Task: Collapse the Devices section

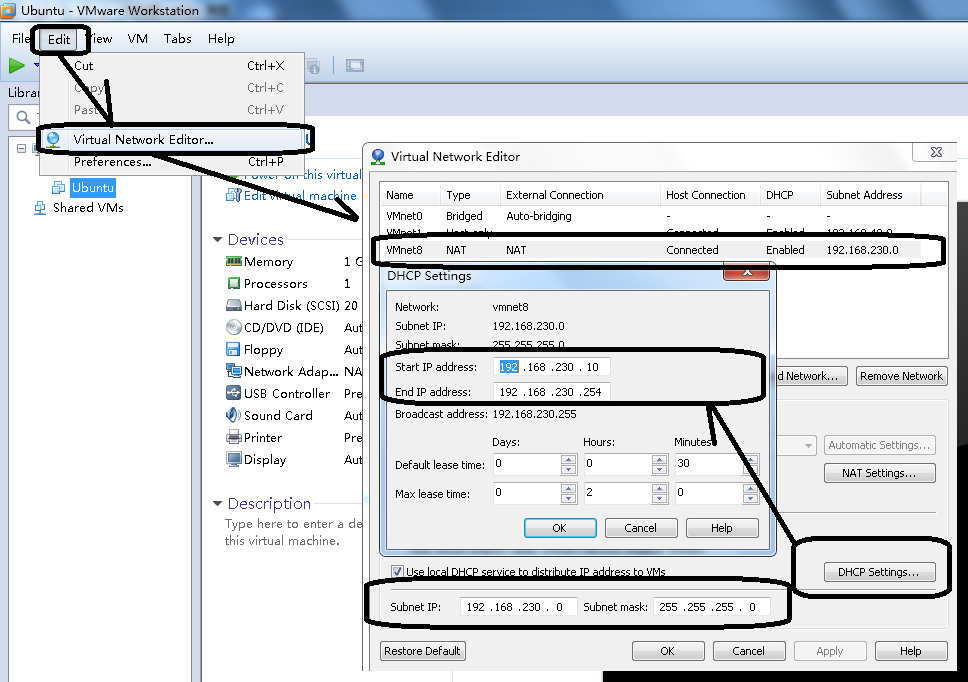Action: tap(217, 240)
